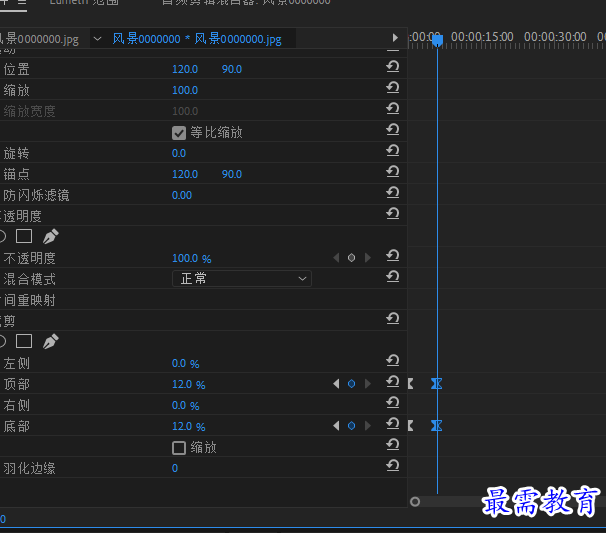
Task: Reset the 混合模式 parameter
Action: pyautogui.click(x=393, y=276)
